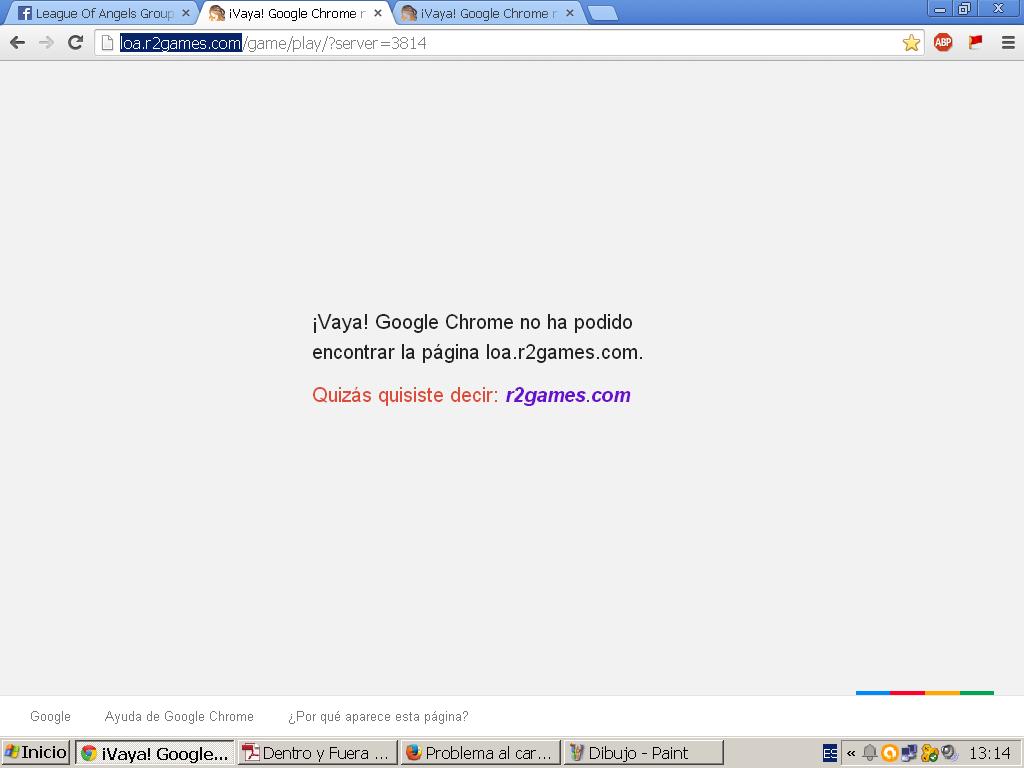The image size is (1024, 768).
Task: Open a new tab
Action: point(602,14)
